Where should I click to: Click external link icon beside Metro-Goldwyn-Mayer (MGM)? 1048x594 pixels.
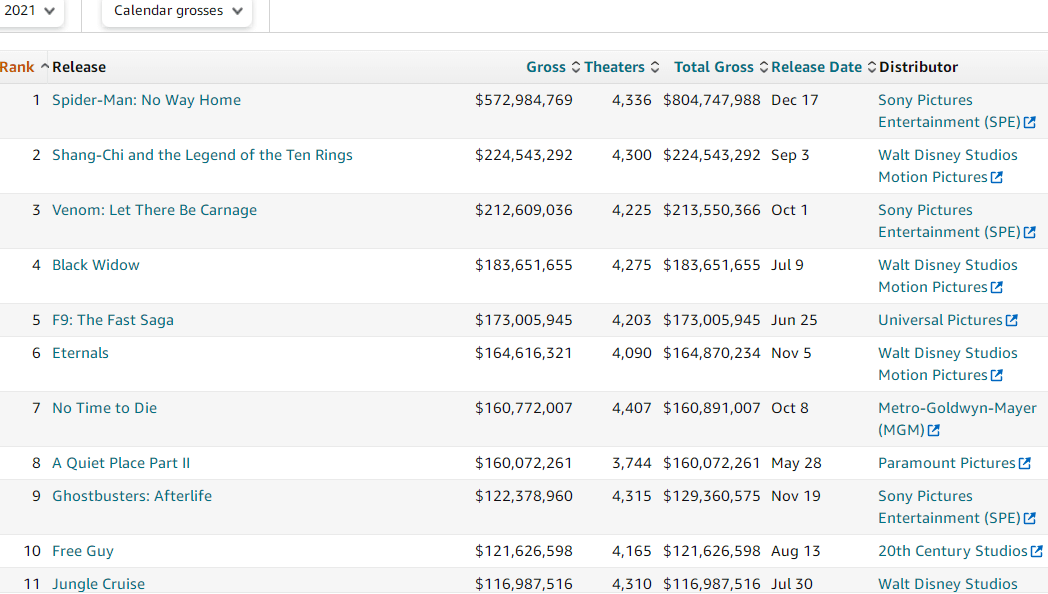934,431
